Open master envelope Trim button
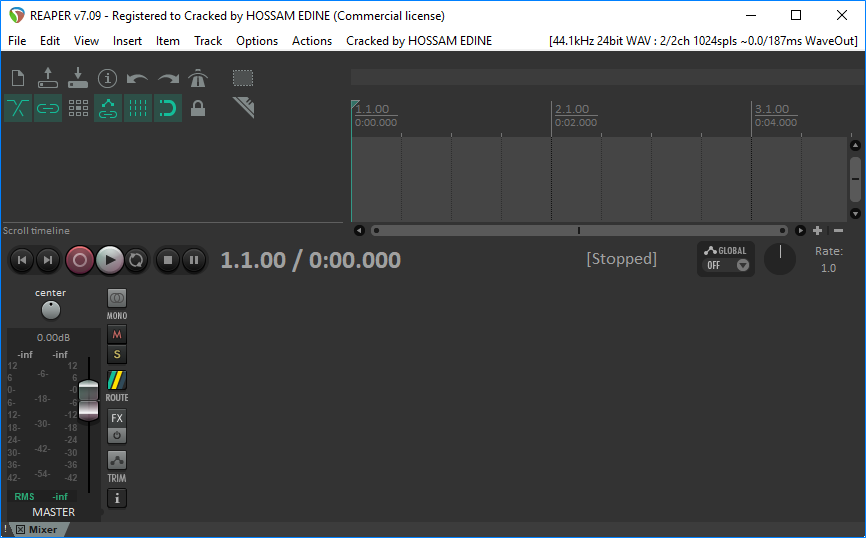Screen dimensions: 866x538 117,460
